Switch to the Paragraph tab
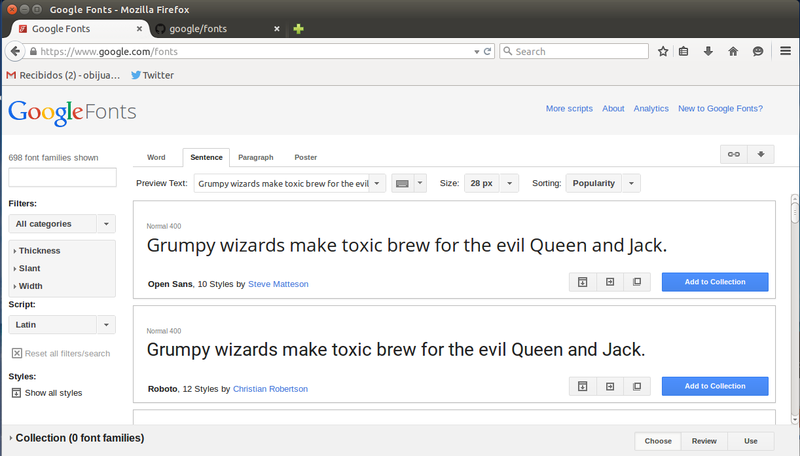 click(255, 157)
